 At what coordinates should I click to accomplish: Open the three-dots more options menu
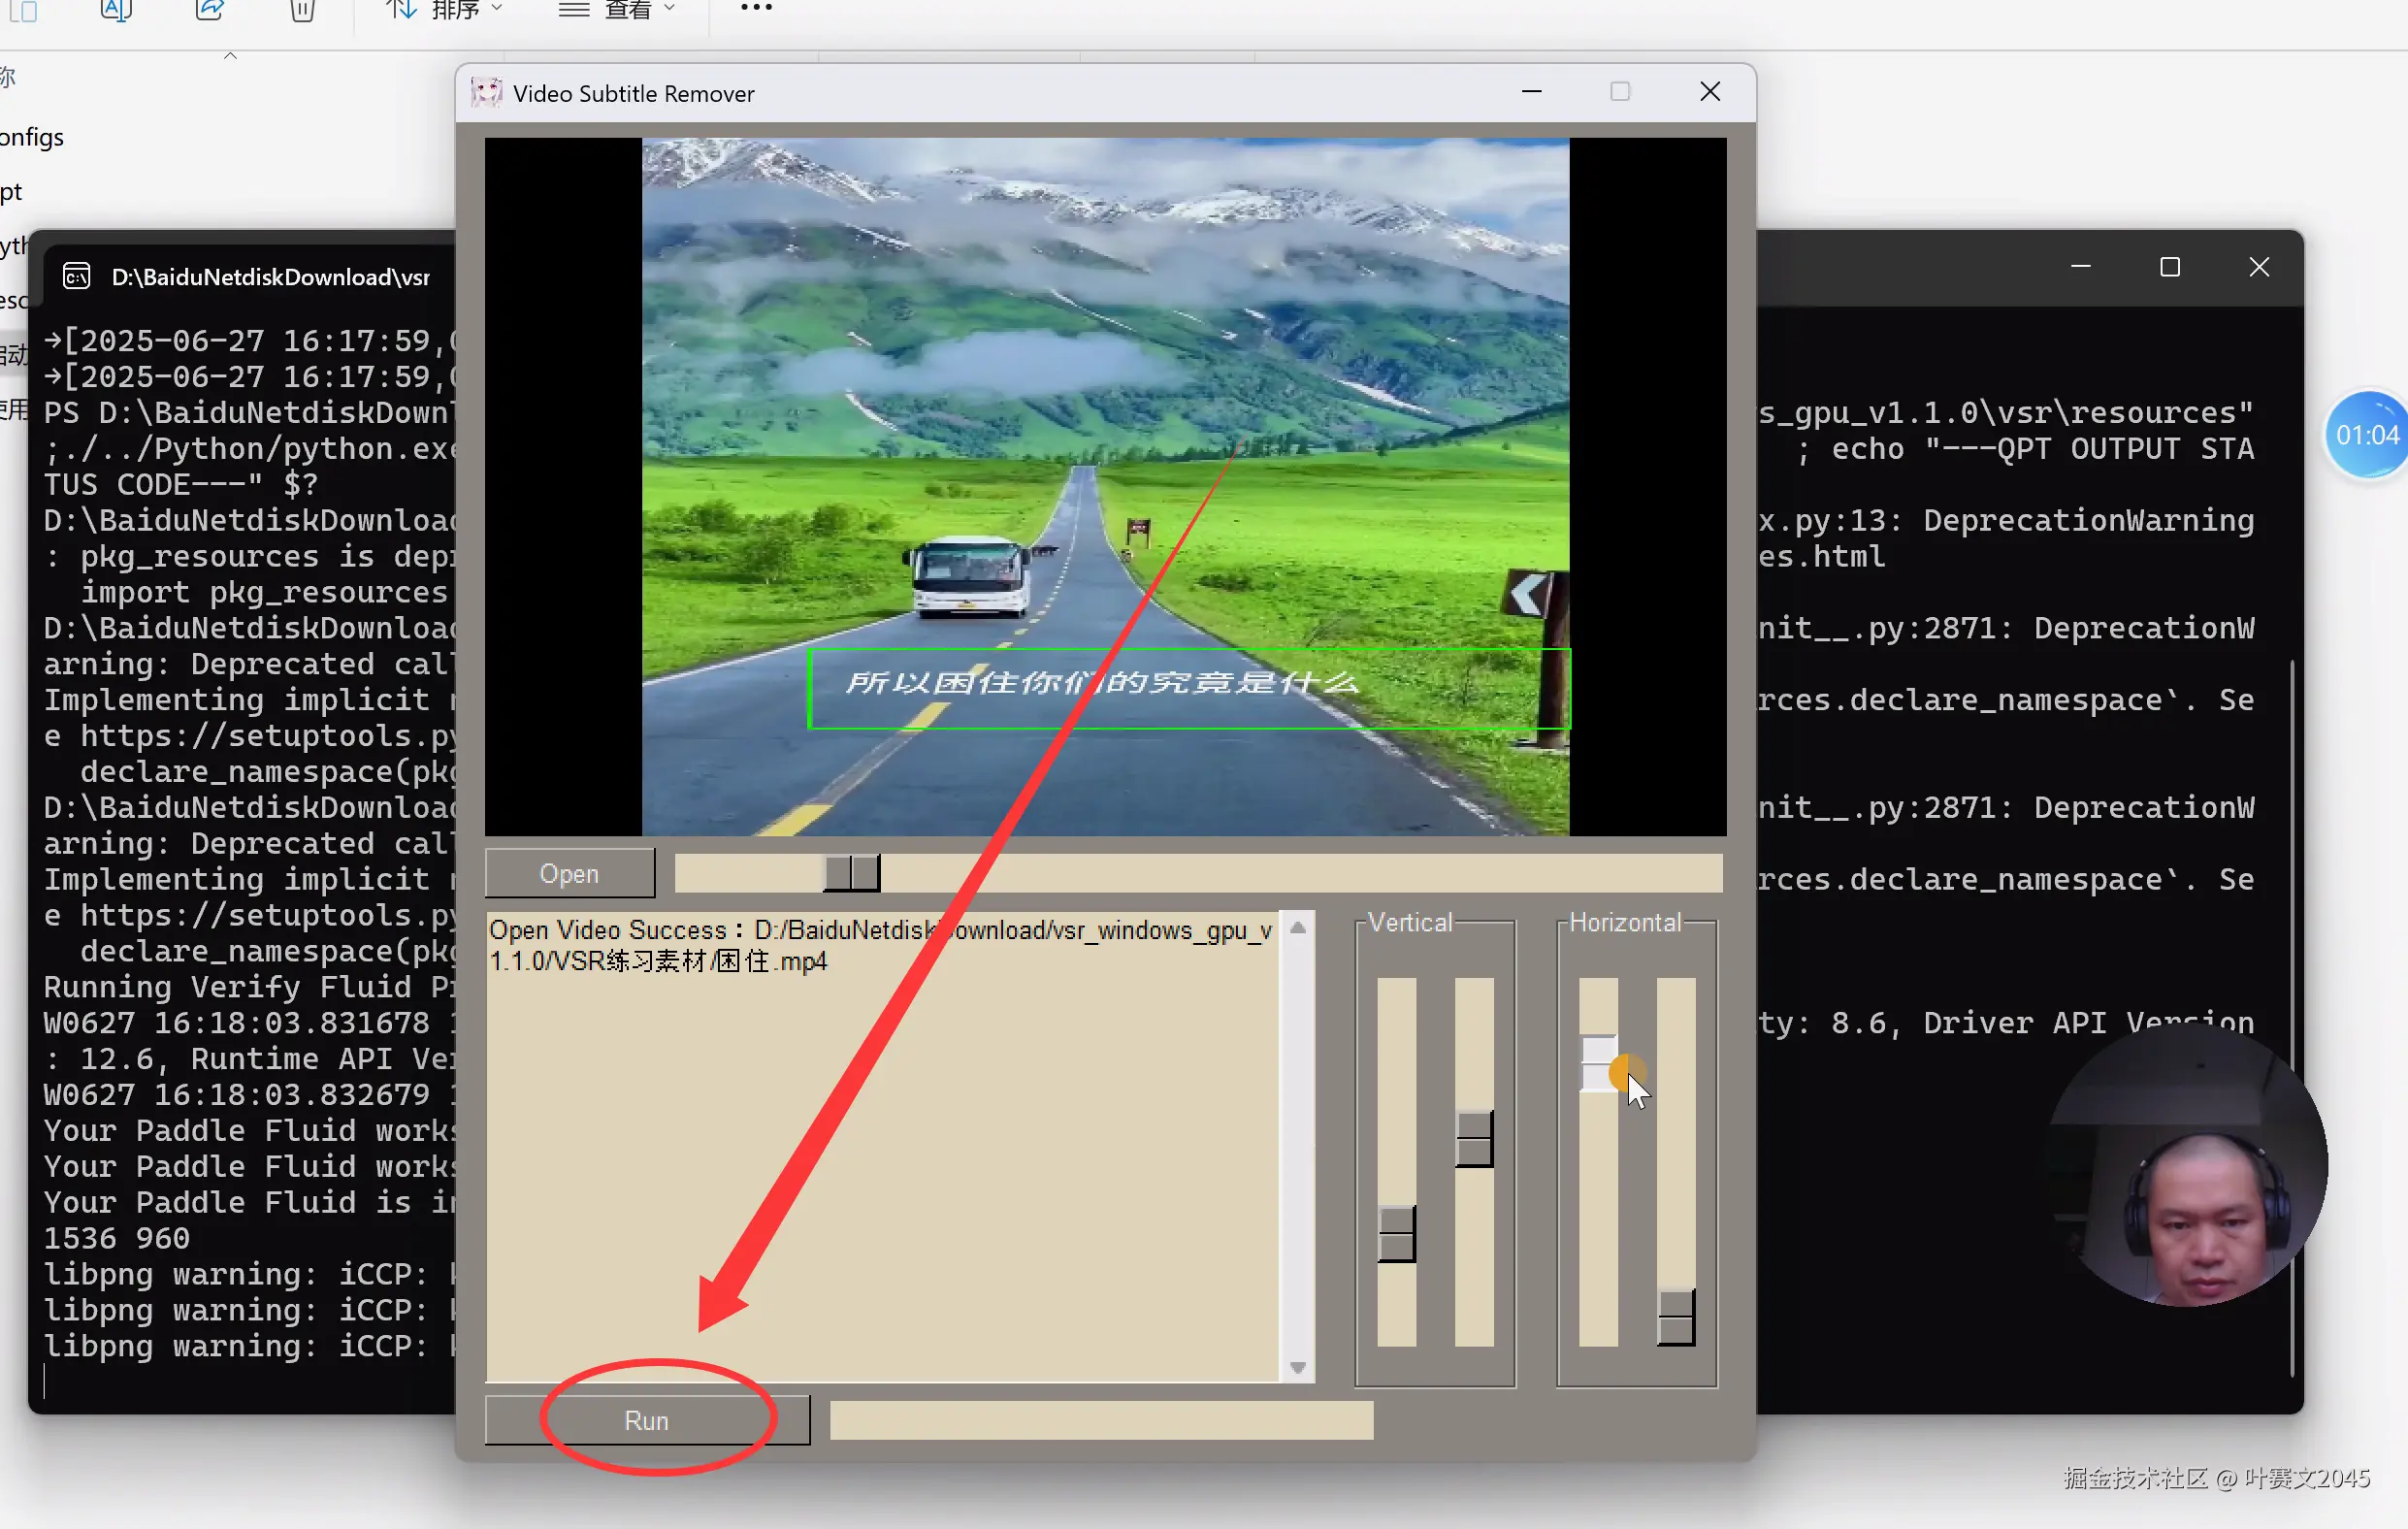(x=756, y=8)
